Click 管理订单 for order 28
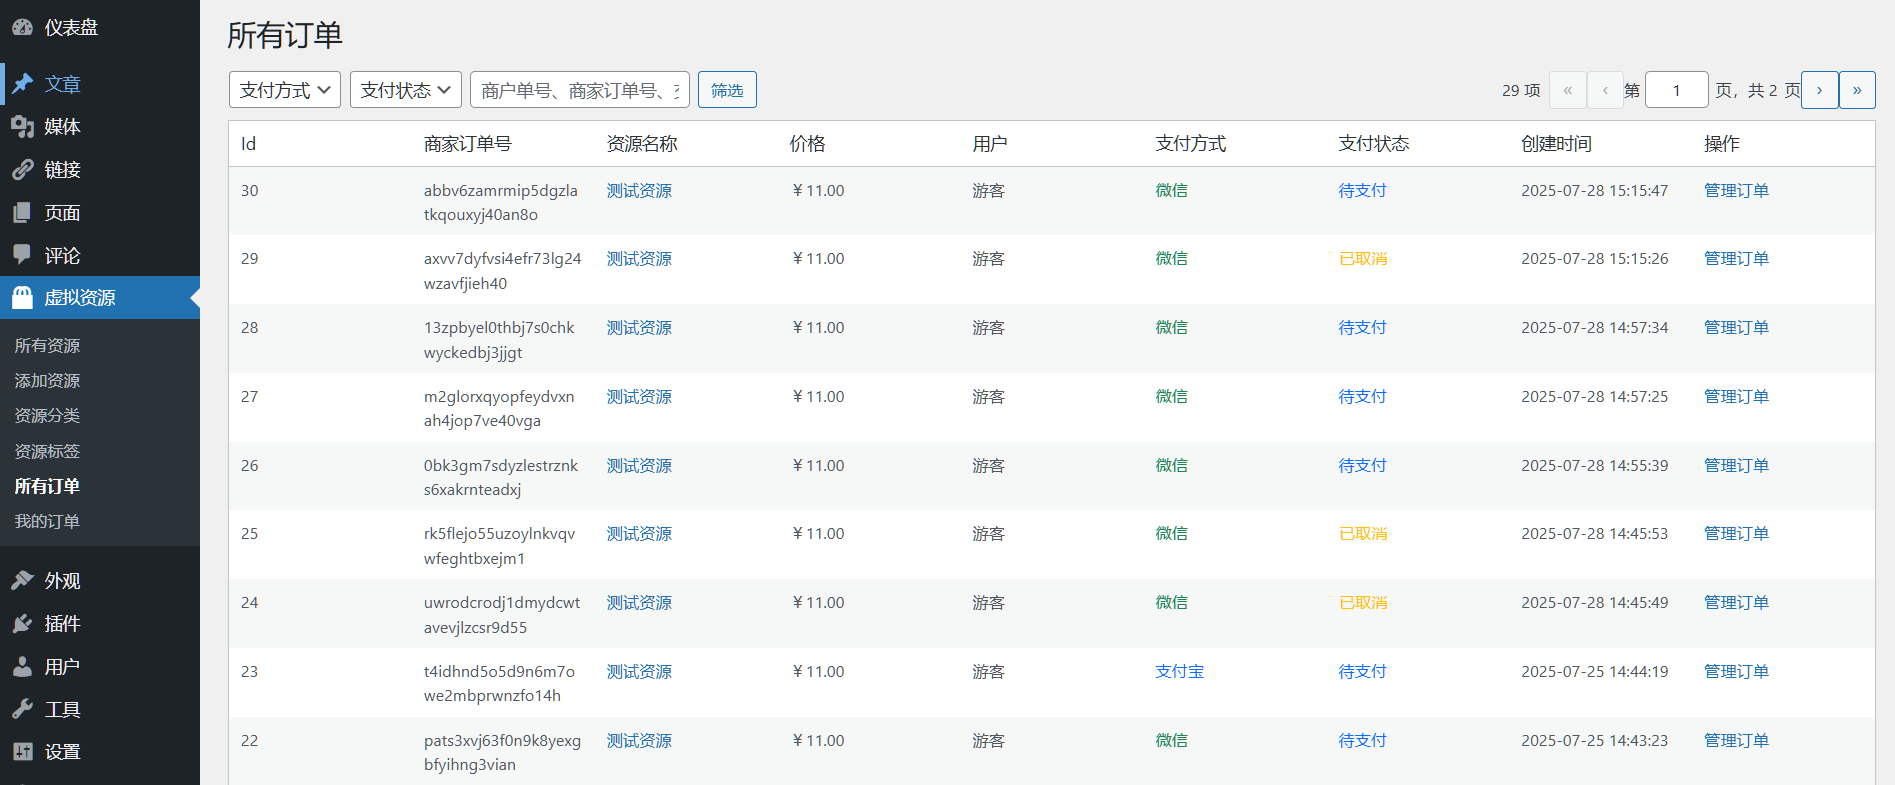1895x785 pixels. tap(1736, 327)
